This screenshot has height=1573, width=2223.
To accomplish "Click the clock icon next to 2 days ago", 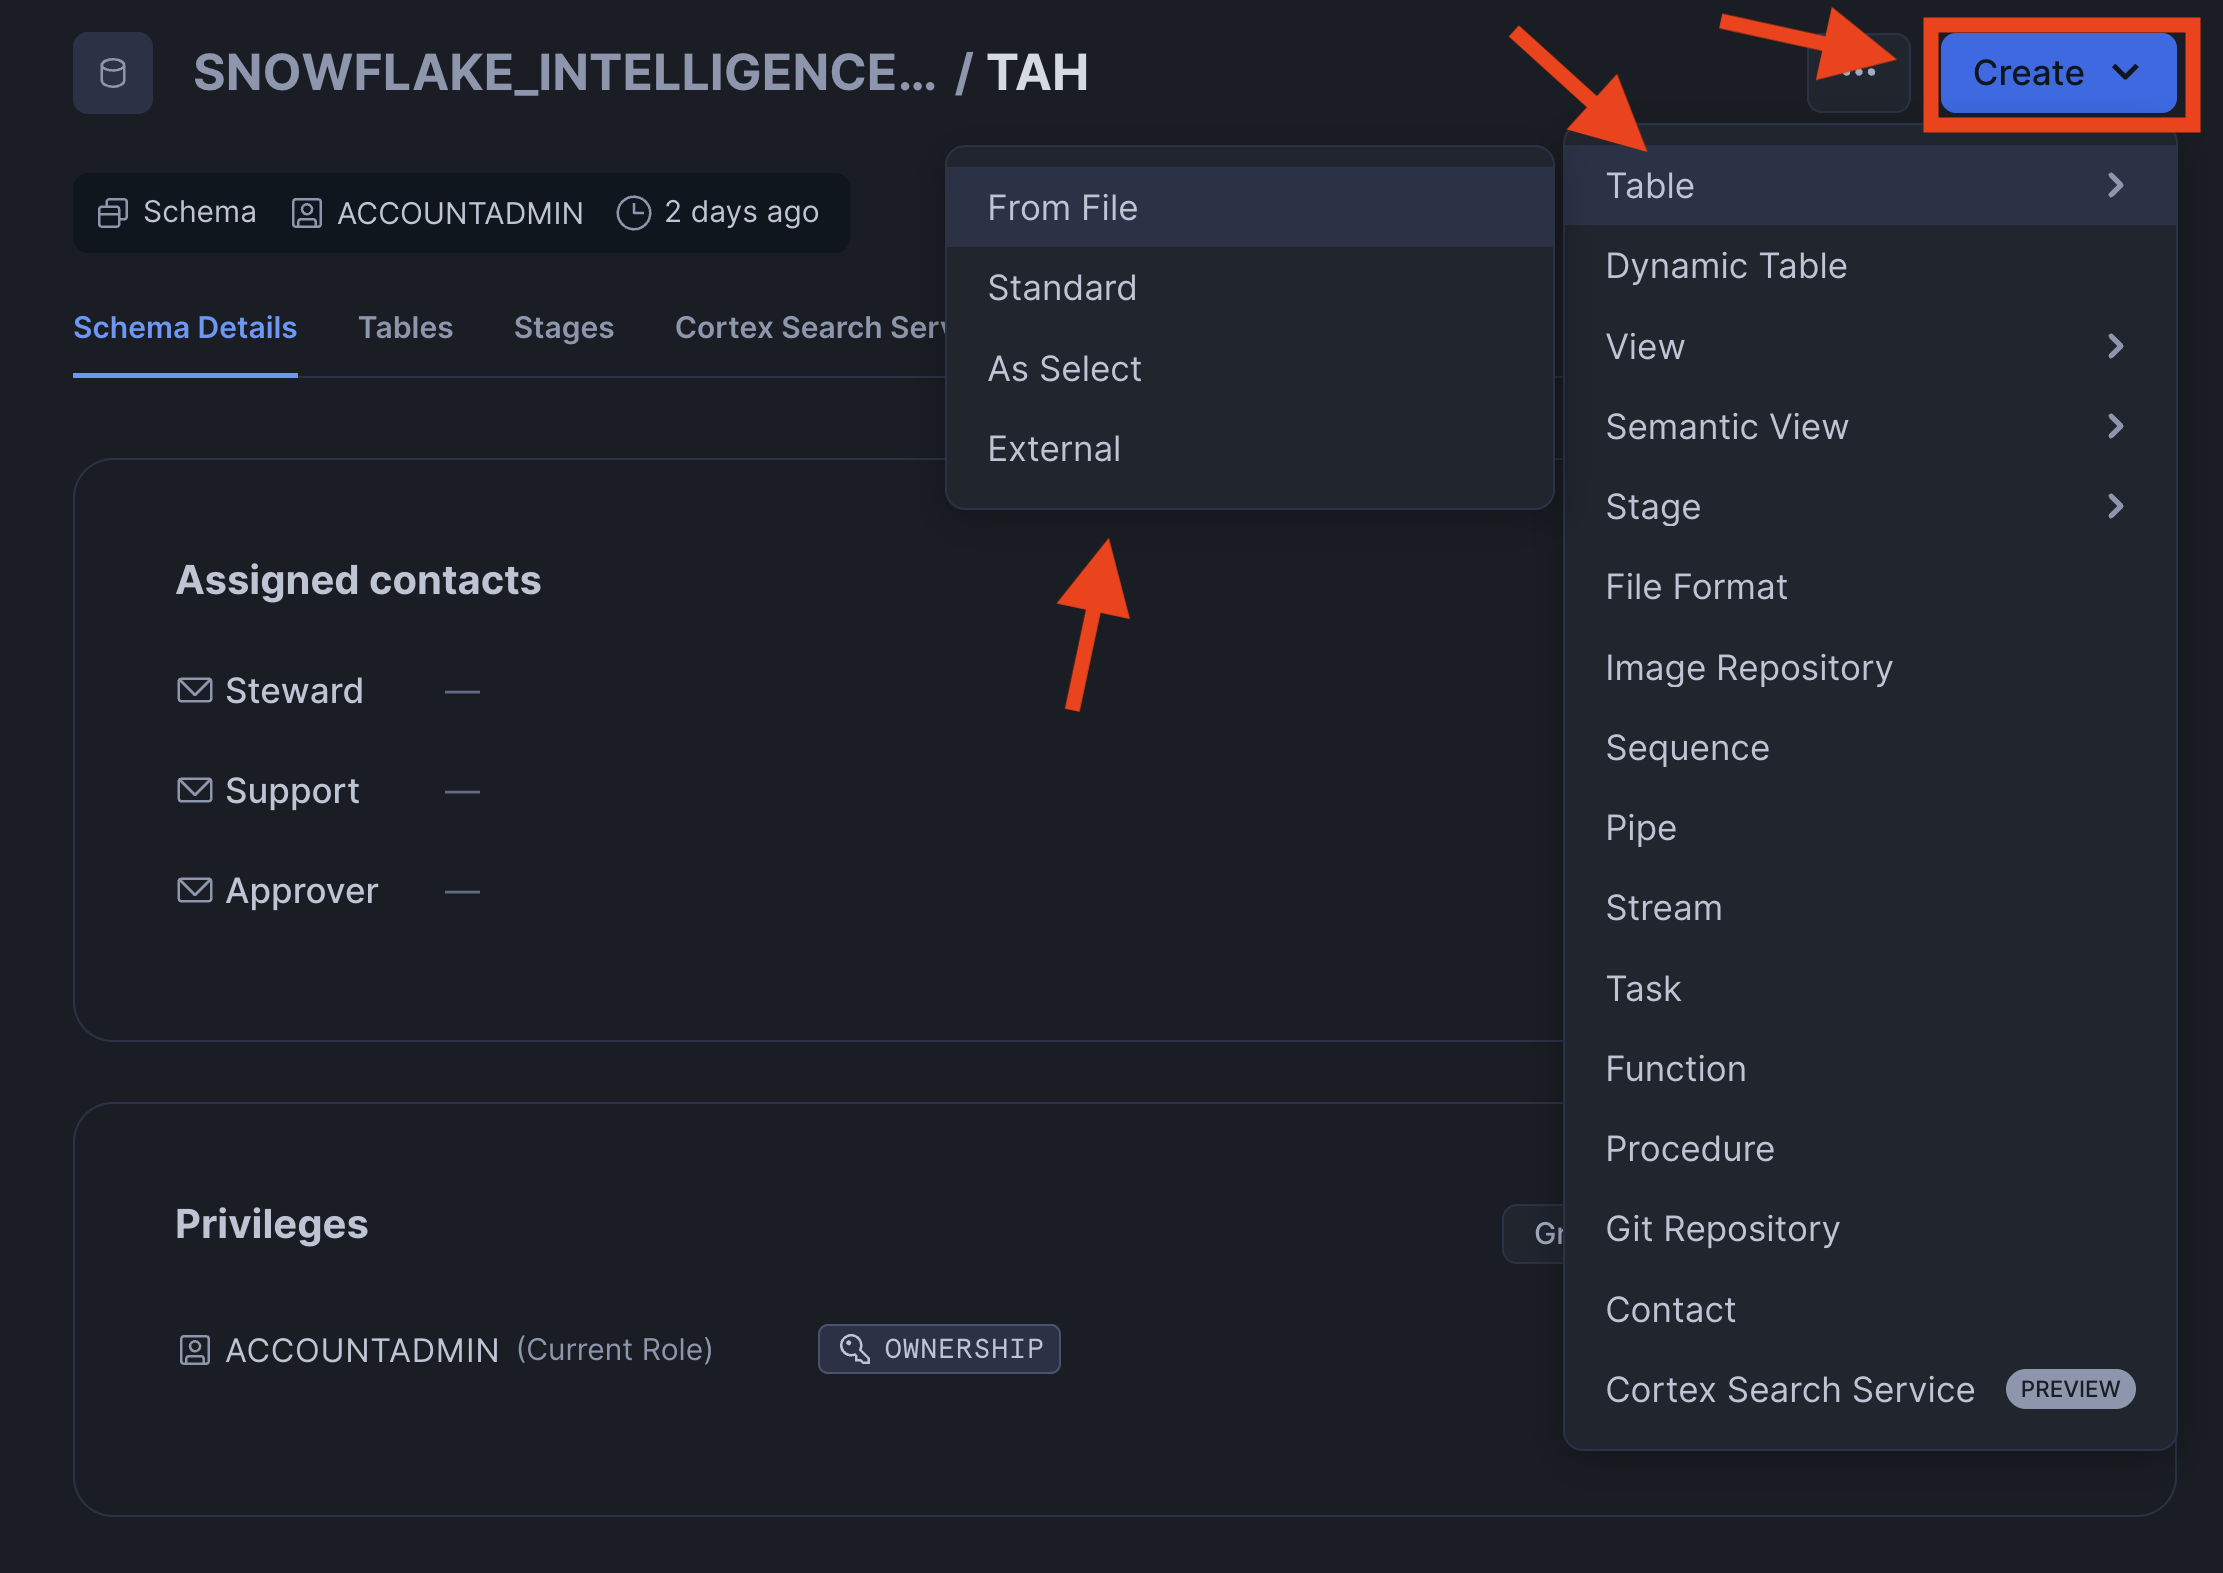I will pos(633,213).
